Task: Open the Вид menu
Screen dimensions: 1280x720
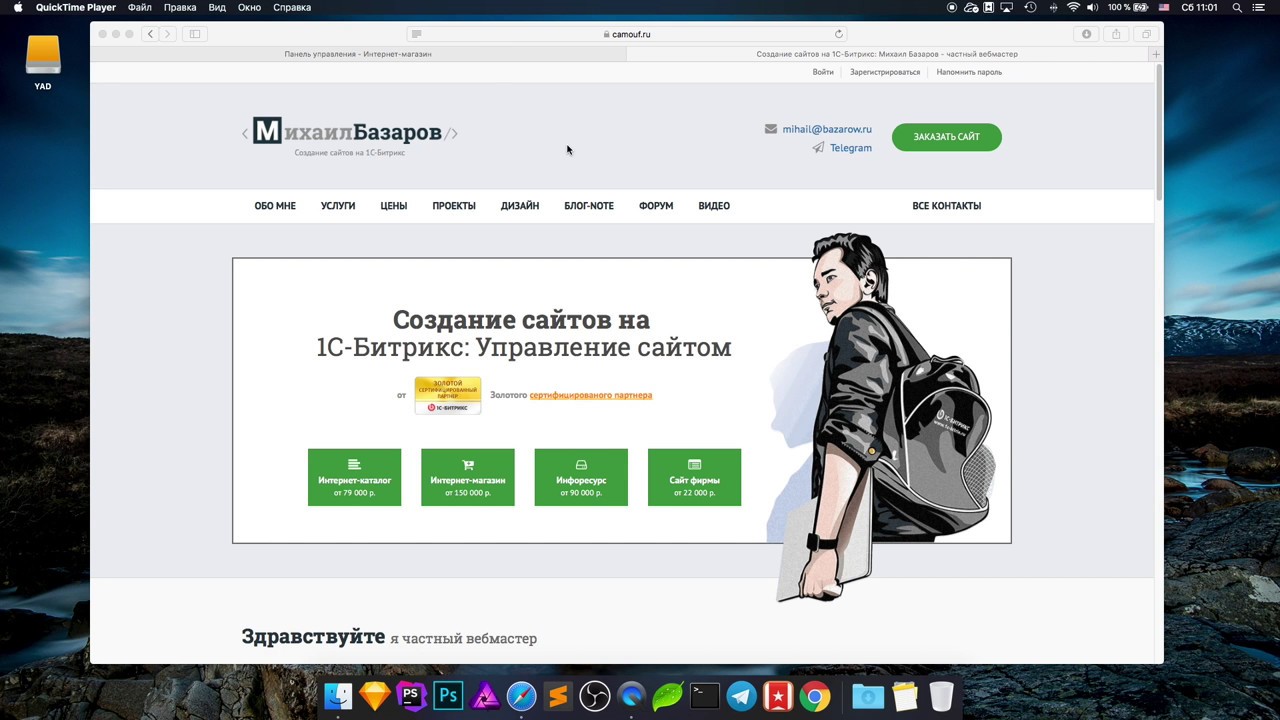Action: (217, 7)
